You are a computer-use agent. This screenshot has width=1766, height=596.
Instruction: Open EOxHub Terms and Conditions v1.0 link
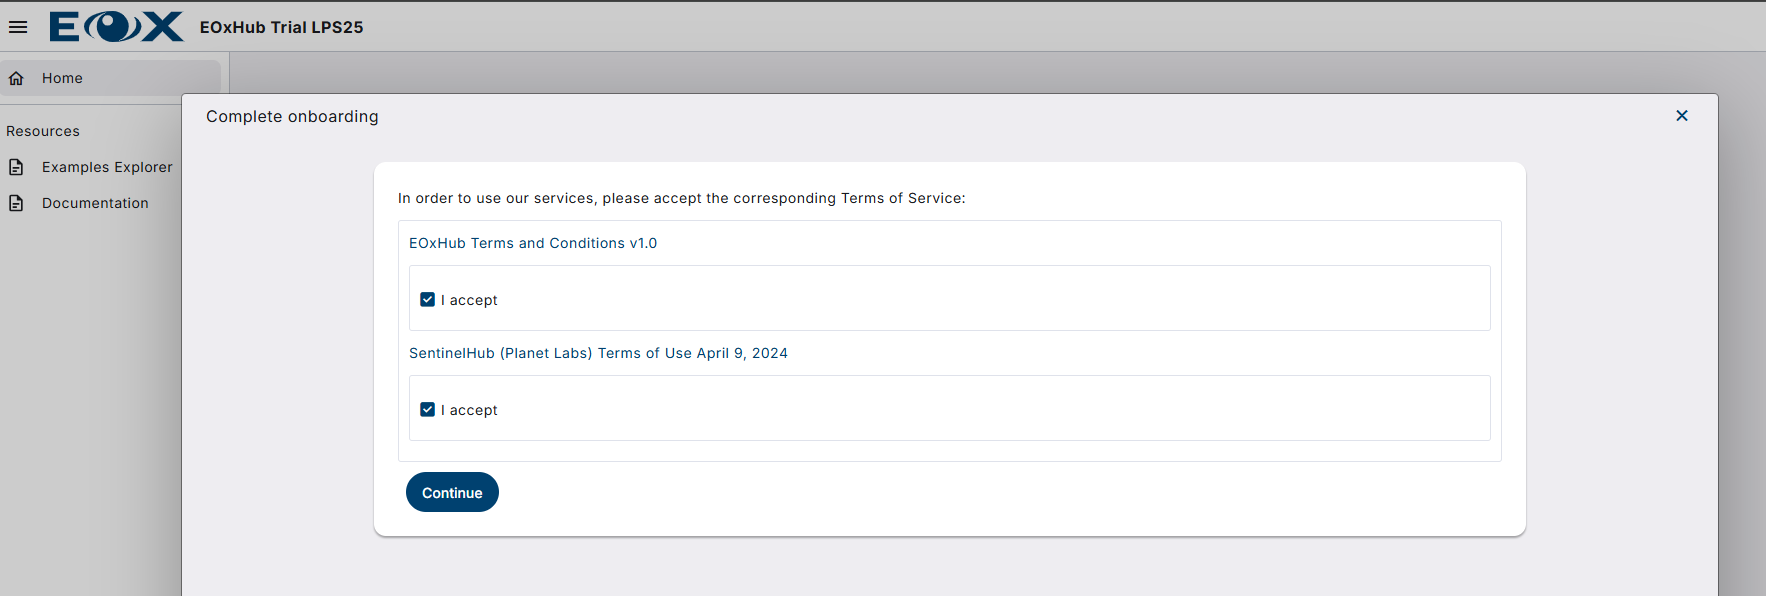[x=533, y=243]
